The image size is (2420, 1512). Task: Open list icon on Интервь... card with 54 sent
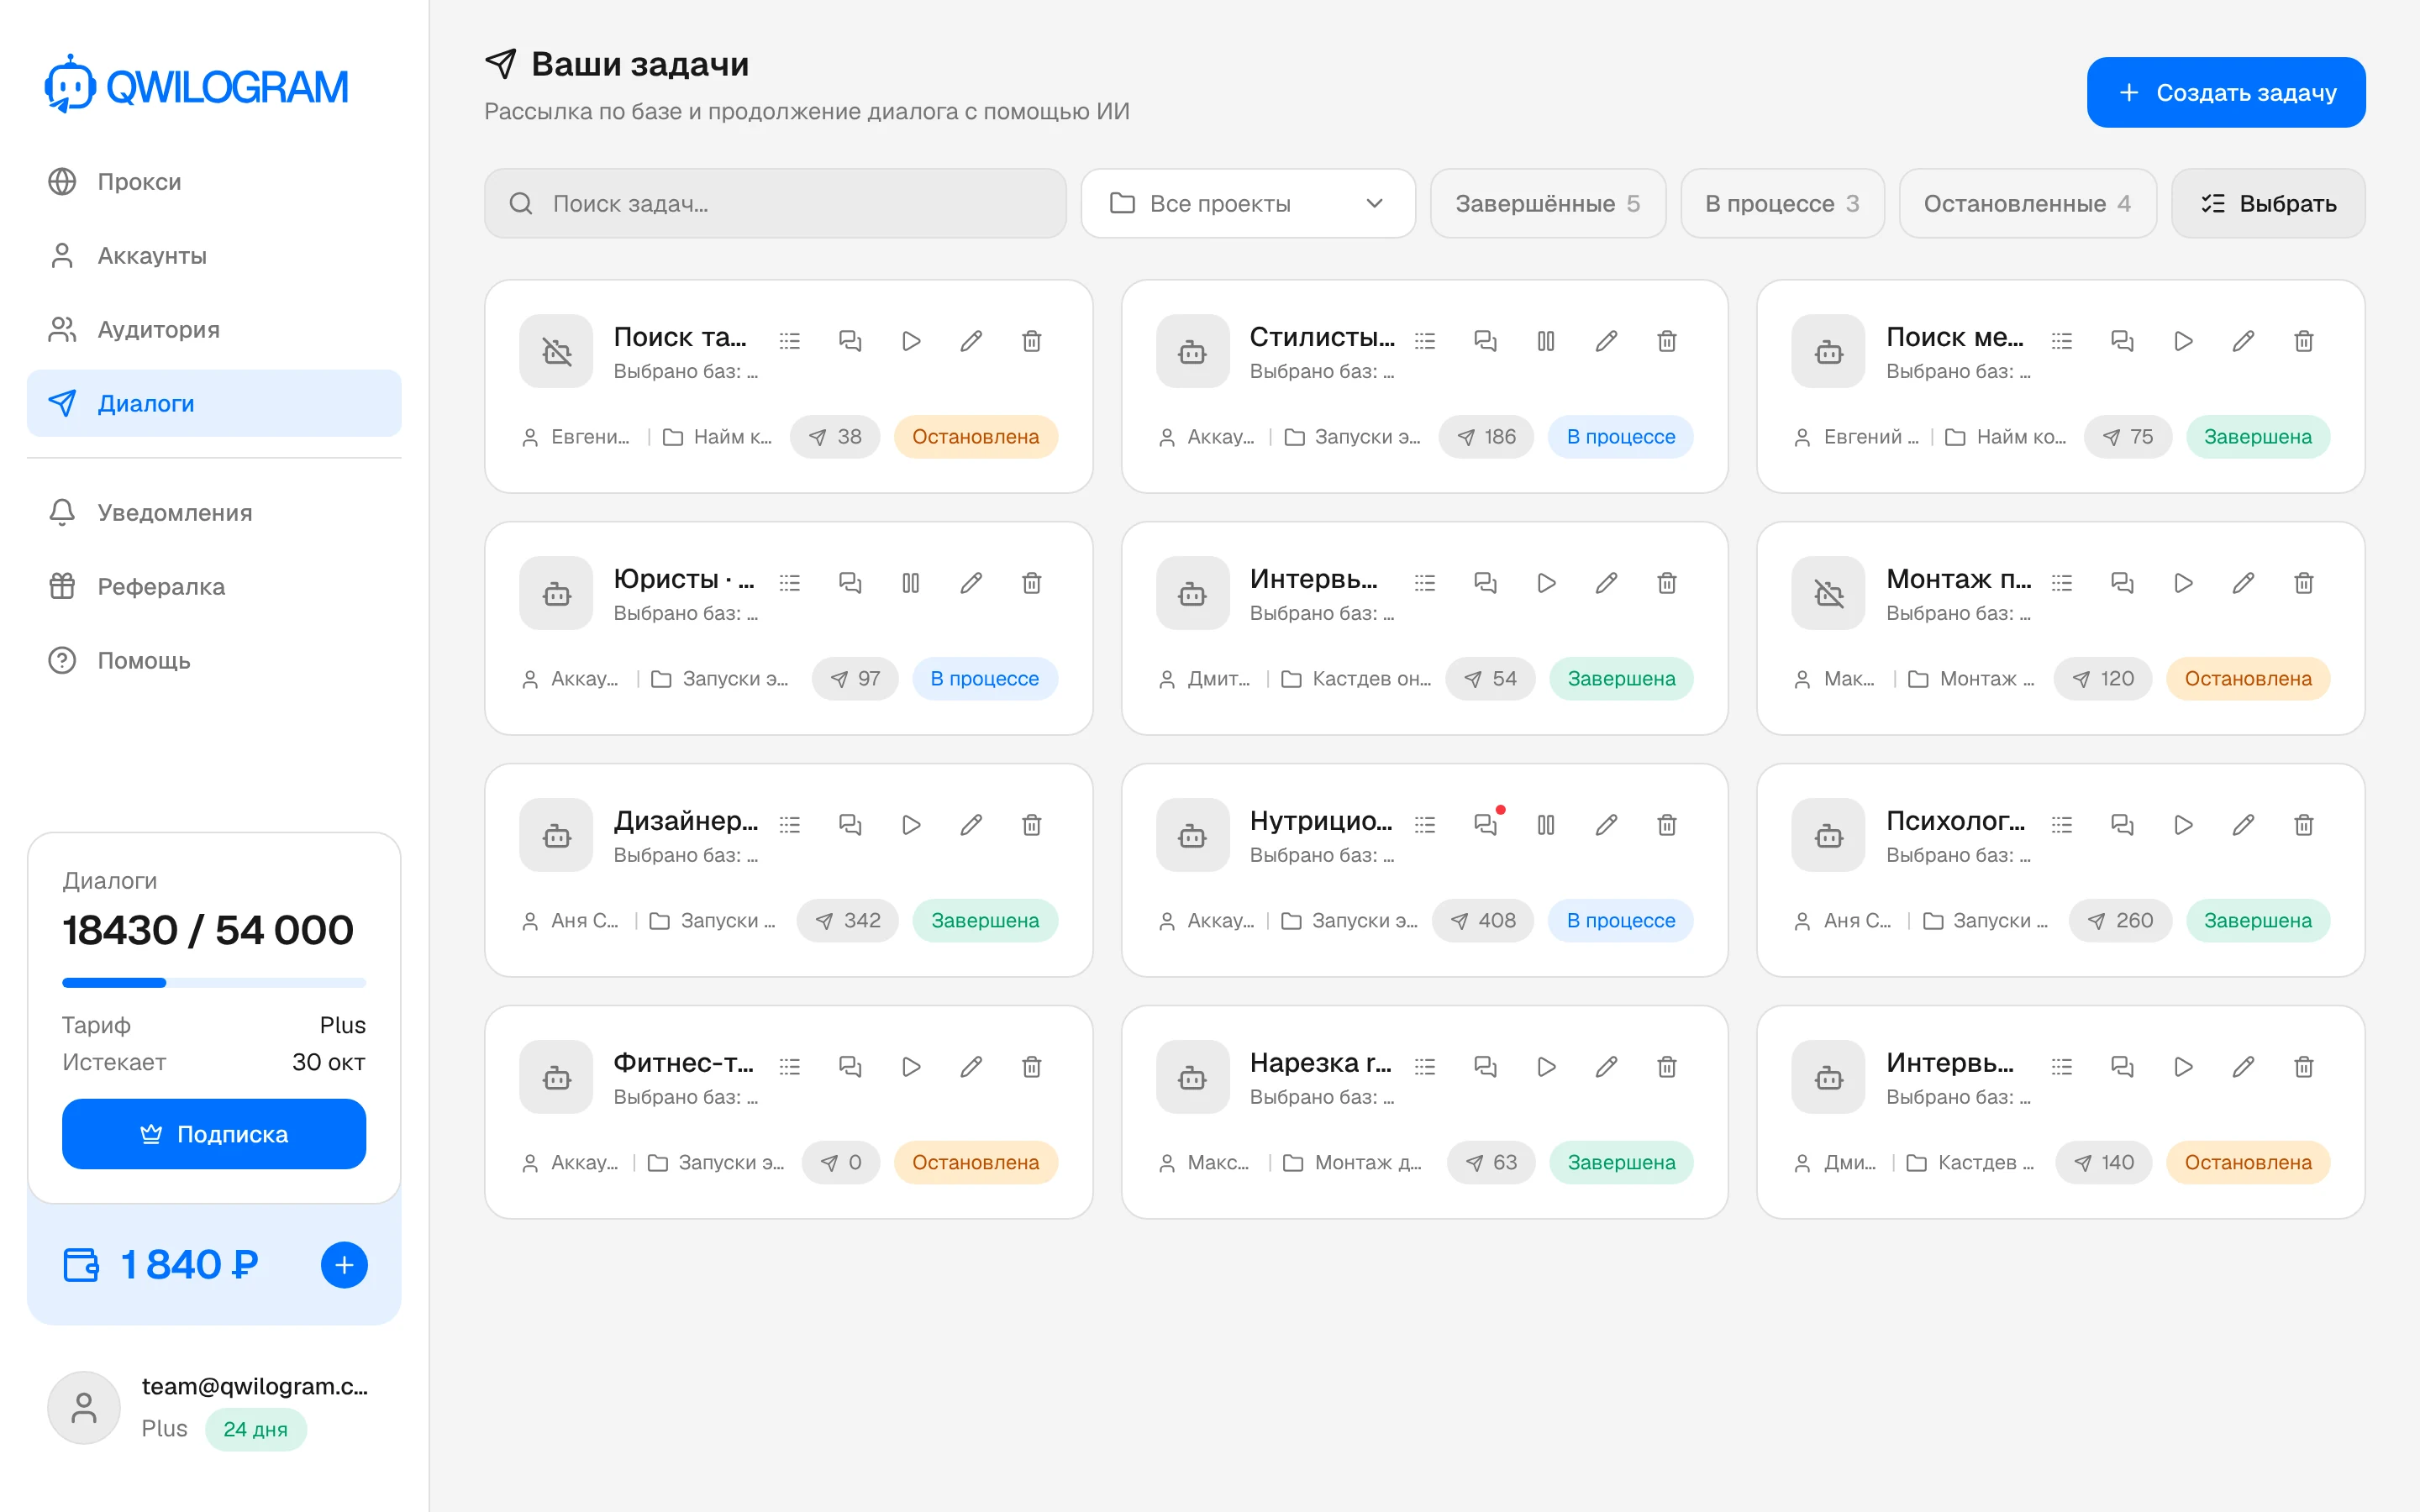pos(1425,583)
